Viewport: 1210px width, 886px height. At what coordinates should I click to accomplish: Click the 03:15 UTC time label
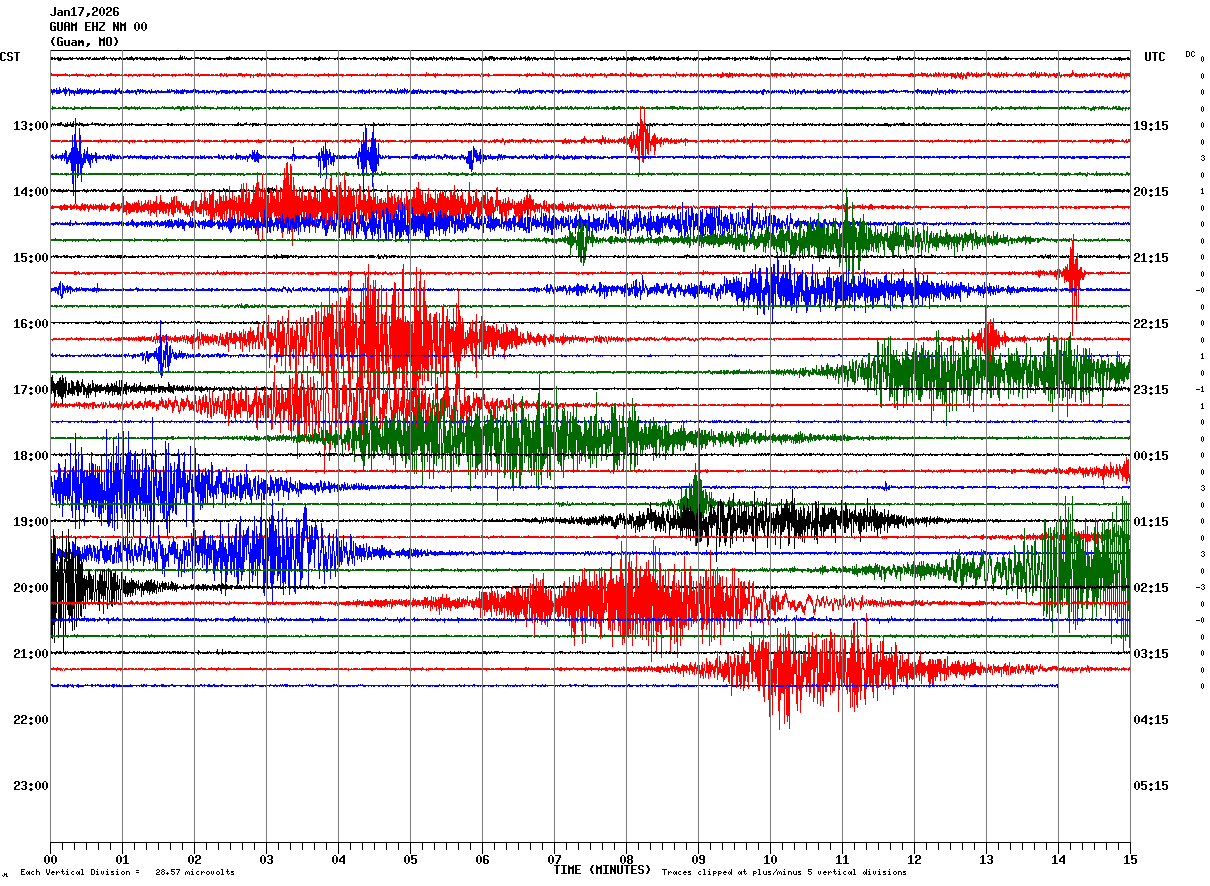pyautogui.click(x=1151, y=654)
